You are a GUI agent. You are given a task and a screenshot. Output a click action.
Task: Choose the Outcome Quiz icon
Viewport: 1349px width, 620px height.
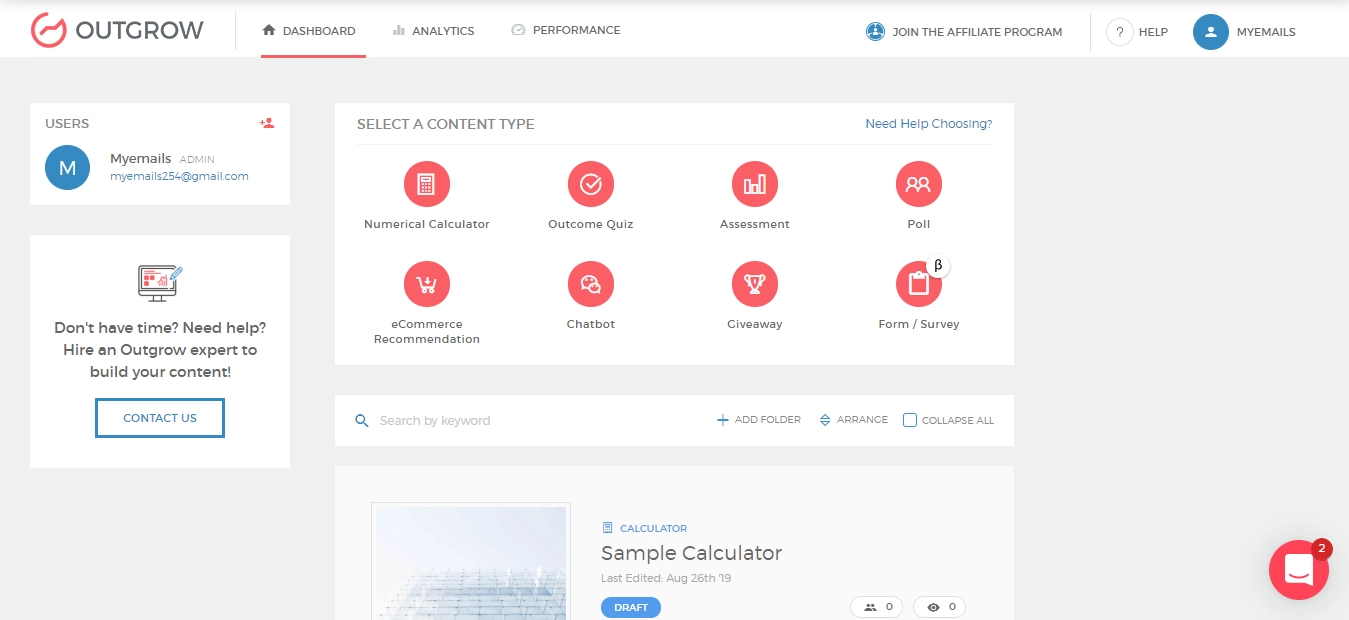(591, 184)
